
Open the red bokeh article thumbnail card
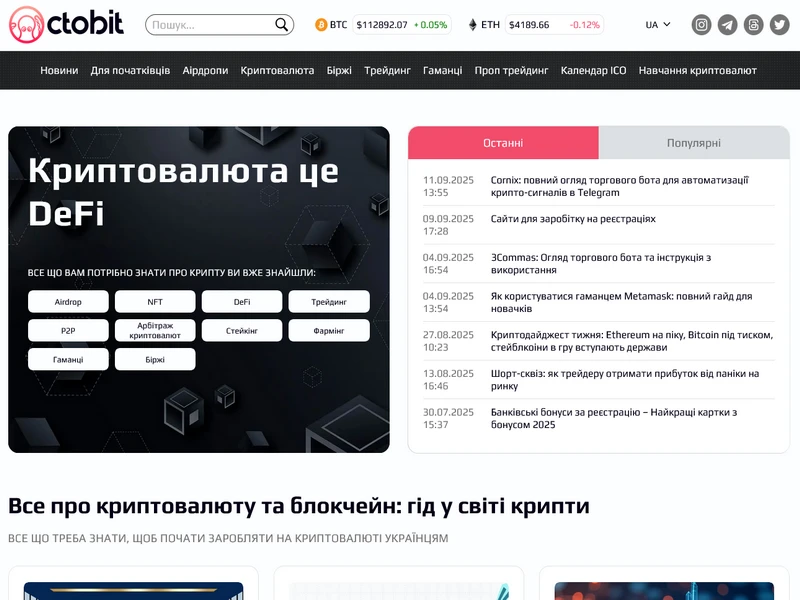tap(664, 591)
